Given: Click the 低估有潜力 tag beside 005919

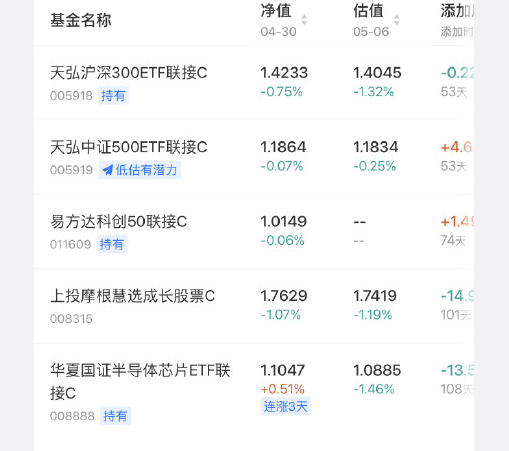Looking at the screenshot, I should point(140,170).
